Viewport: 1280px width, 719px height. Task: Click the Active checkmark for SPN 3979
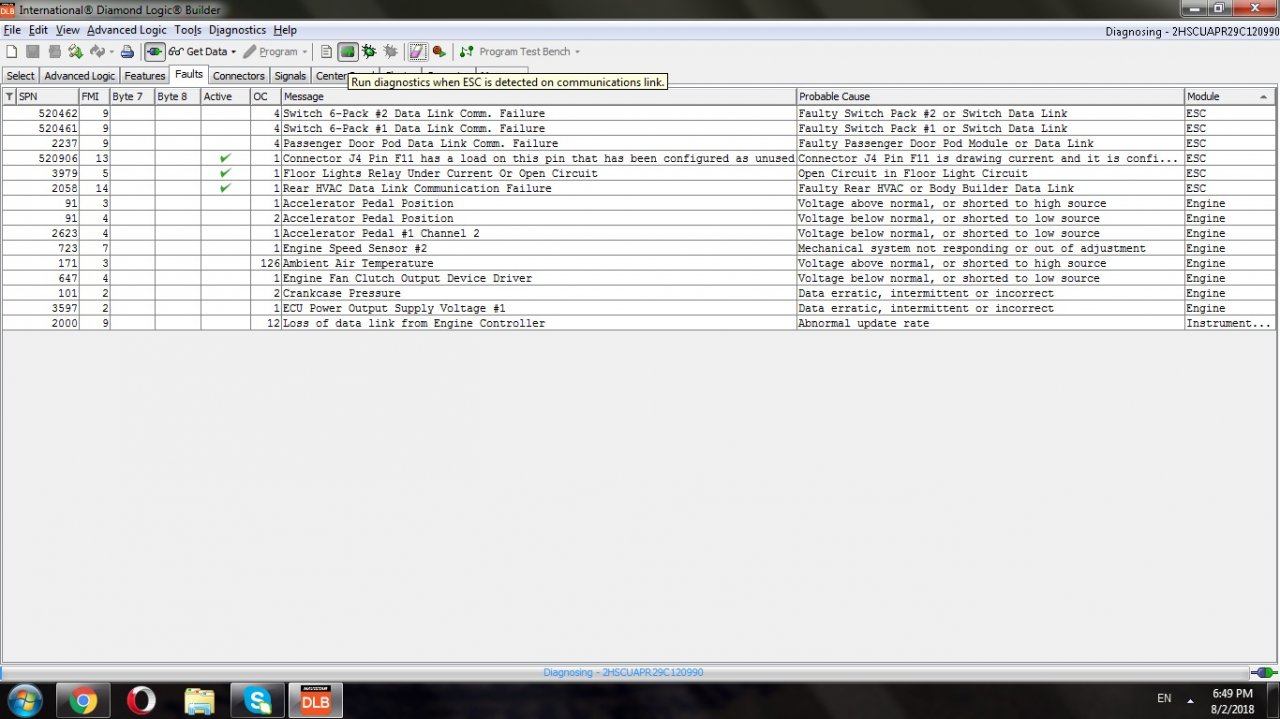point(225,173)
